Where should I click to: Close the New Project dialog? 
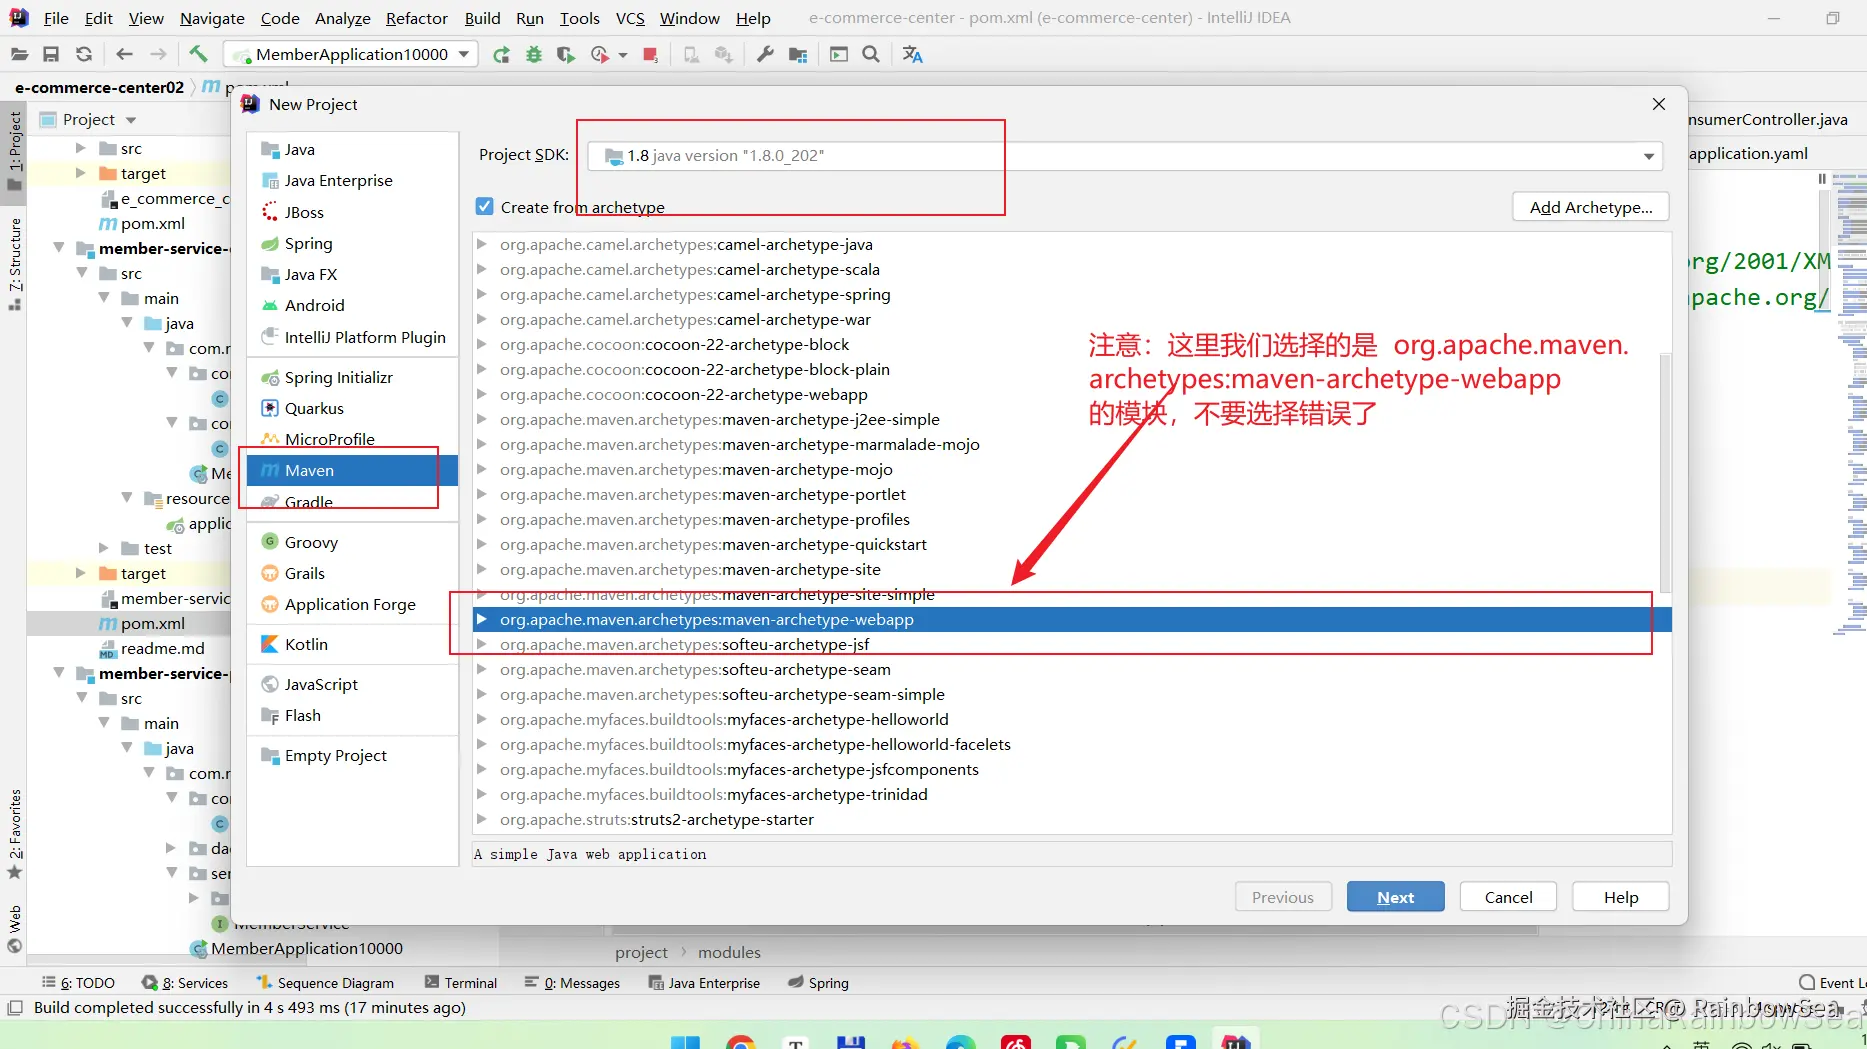click(x=1659, y=104)
